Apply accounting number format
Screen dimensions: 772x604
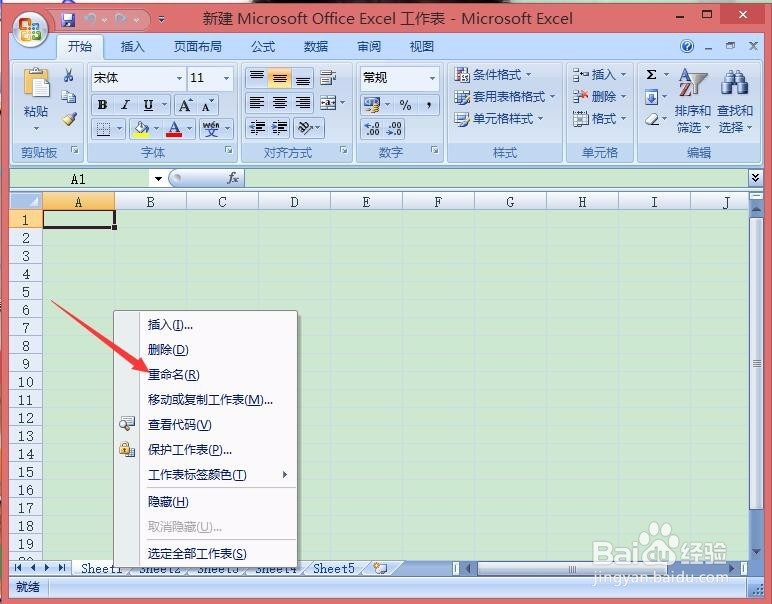pos(372,105)
